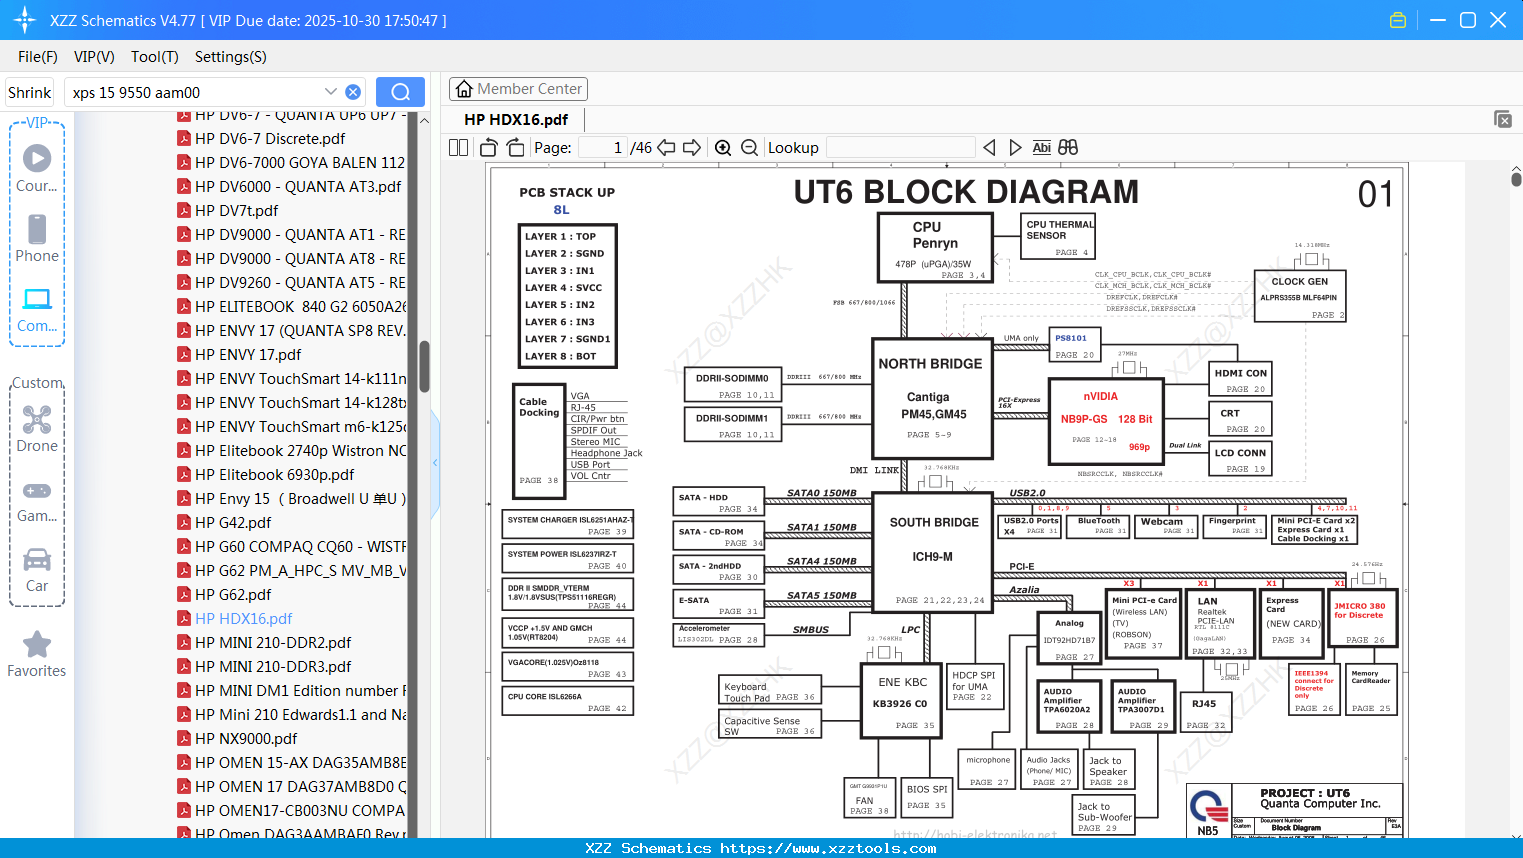1523x858 pixels.
Task: Open HP DV7t.pdf
Action: point(237,210)
